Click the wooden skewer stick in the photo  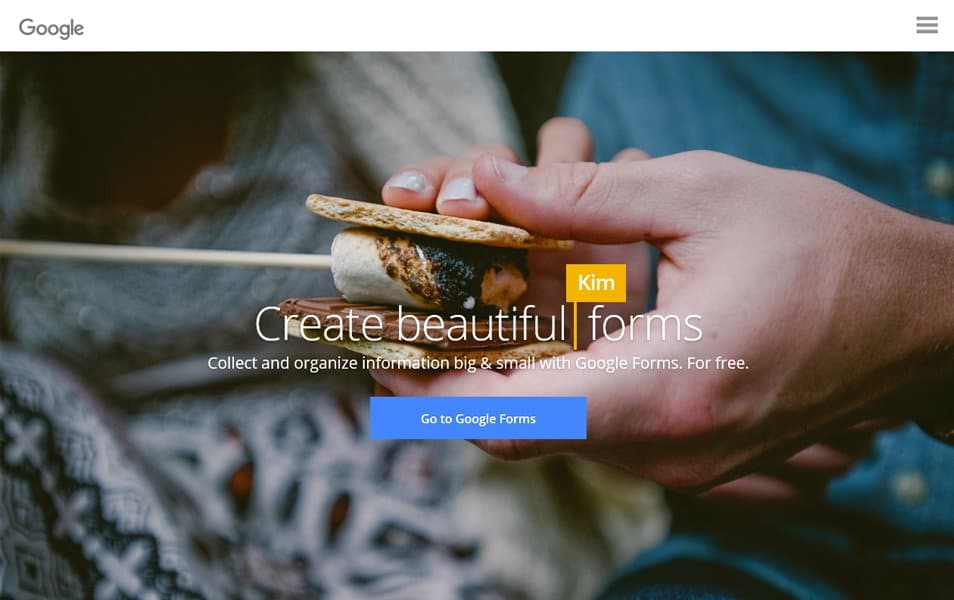(x=165, y=254)
